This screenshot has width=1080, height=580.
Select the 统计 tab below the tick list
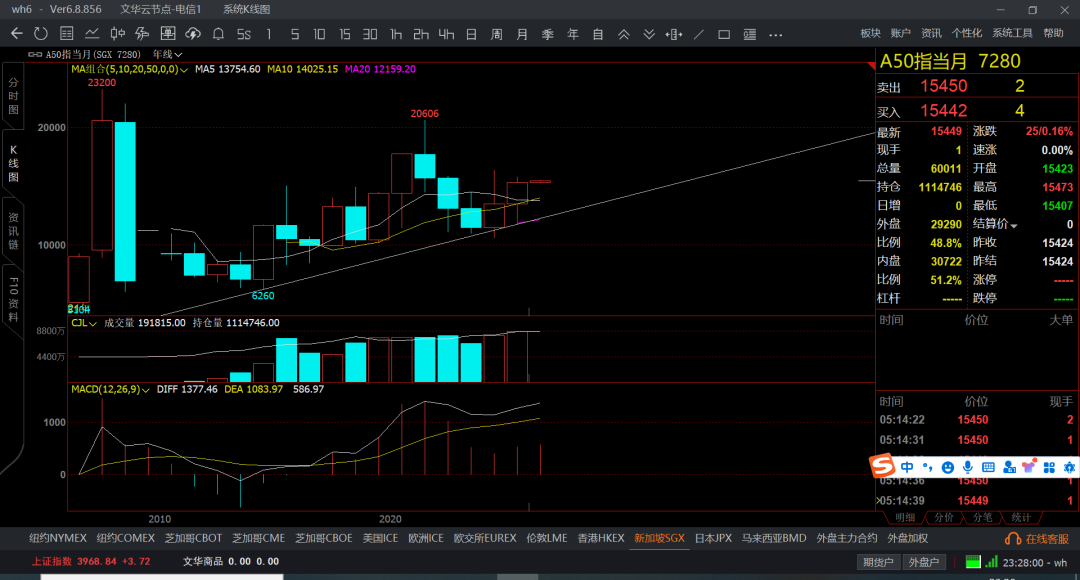[1021, 517]
